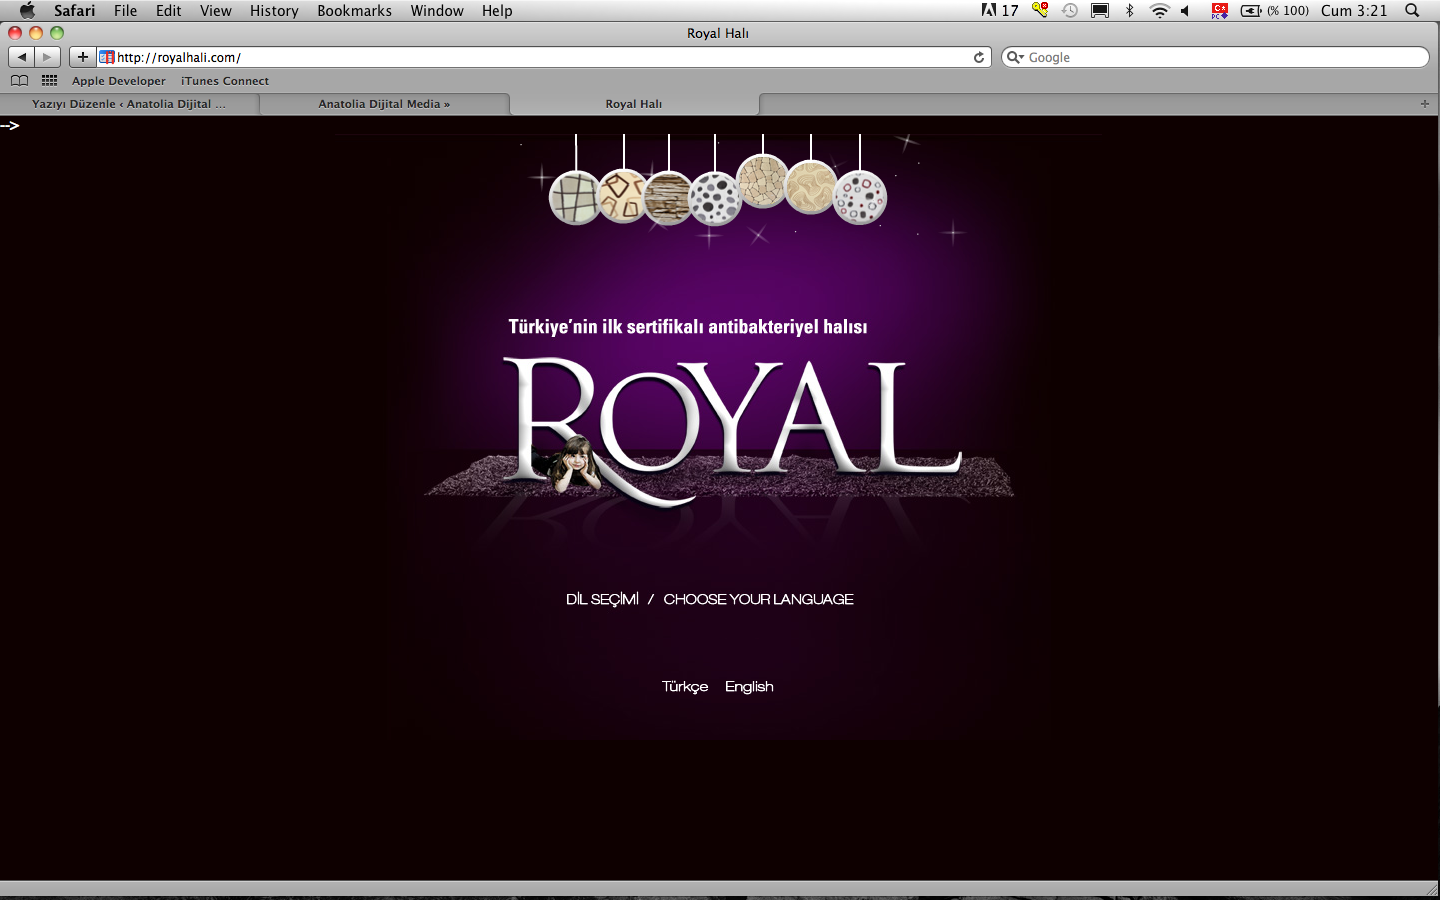Screen dimensions: 1440x900
Task: Click the spotted carpet pattern ornament
Action: (x=715, y=198)
